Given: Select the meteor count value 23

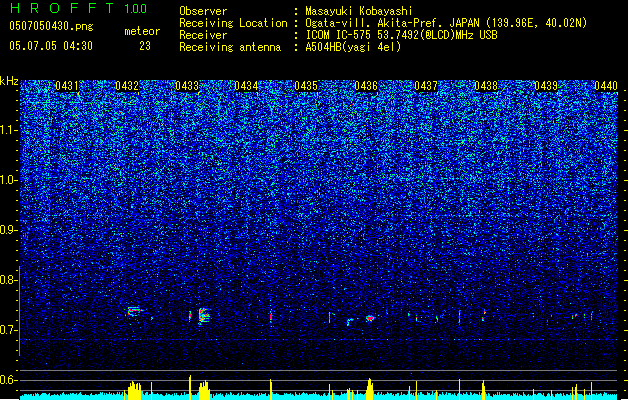Looking at the screenshot, I should (x=145, y=46).
